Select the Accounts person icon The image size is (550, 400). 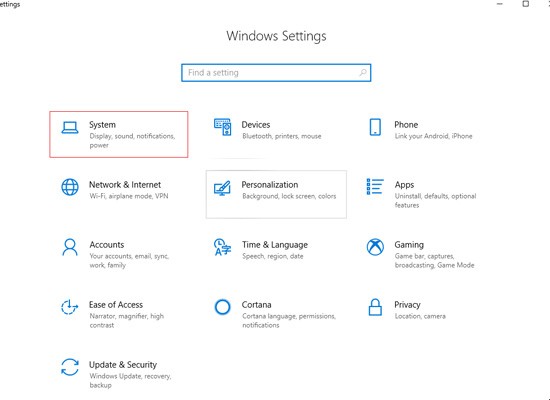point(70,247)
